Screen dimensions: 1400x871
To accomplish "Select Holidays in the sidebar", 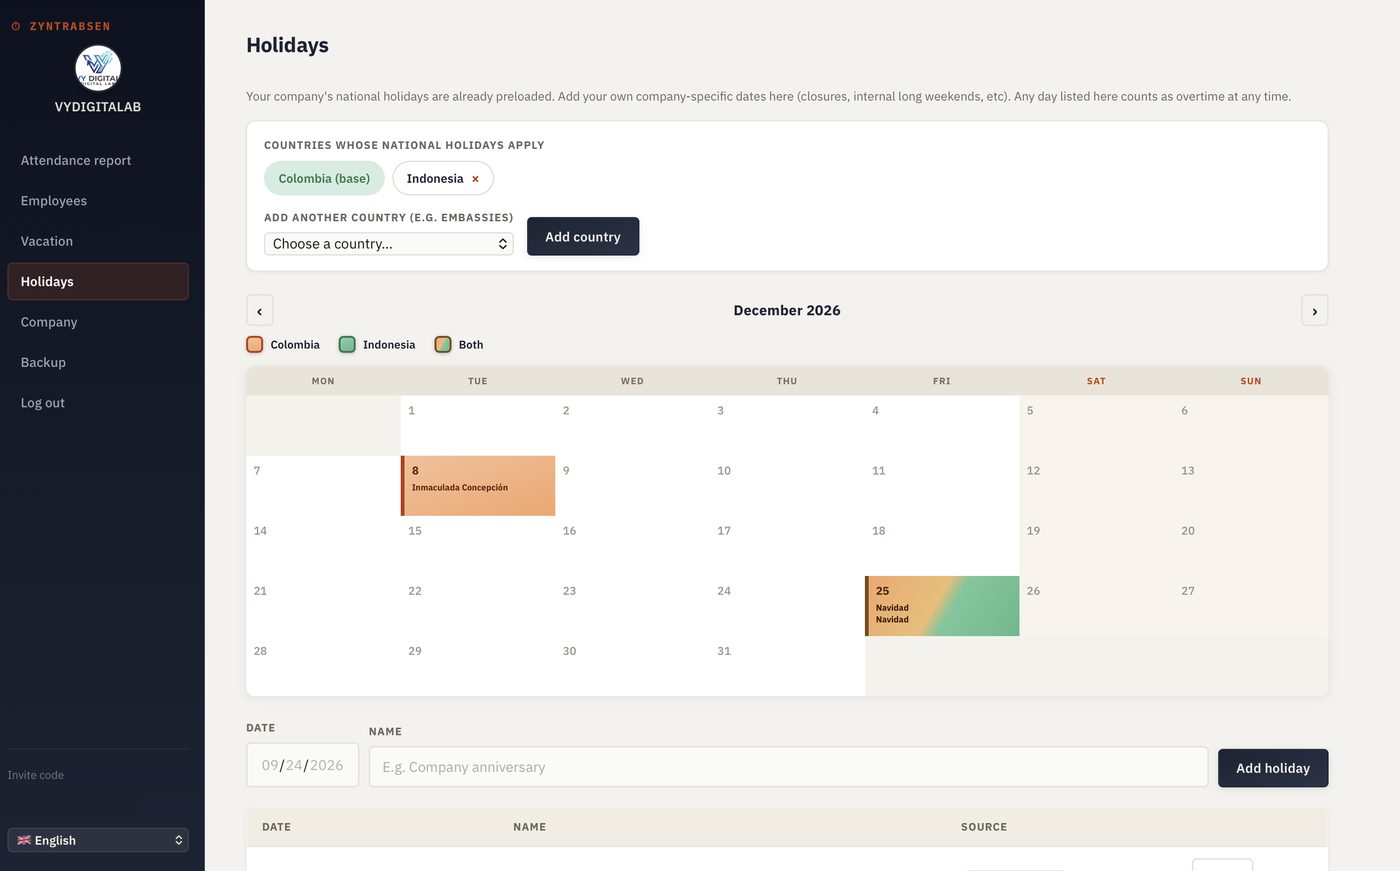I will coord(98,282).
